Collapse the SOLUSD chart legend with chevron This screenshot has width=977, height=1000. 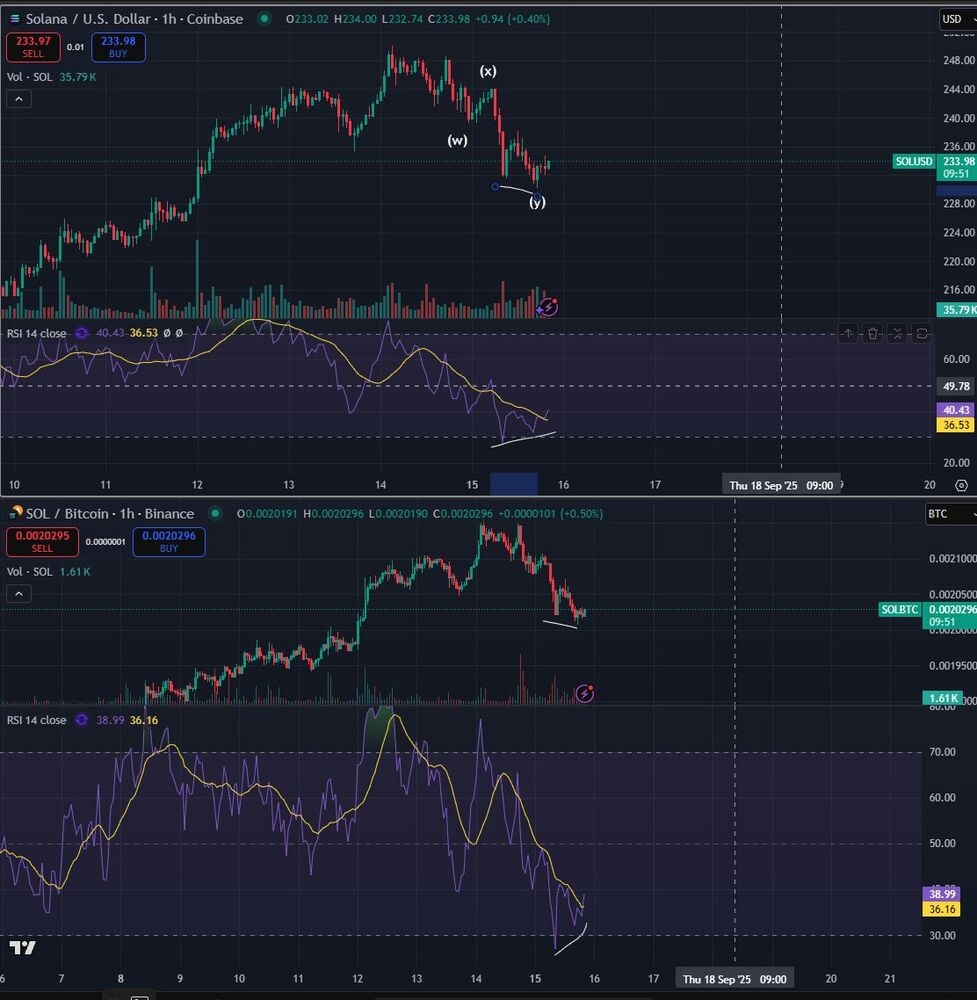(19, 99)
